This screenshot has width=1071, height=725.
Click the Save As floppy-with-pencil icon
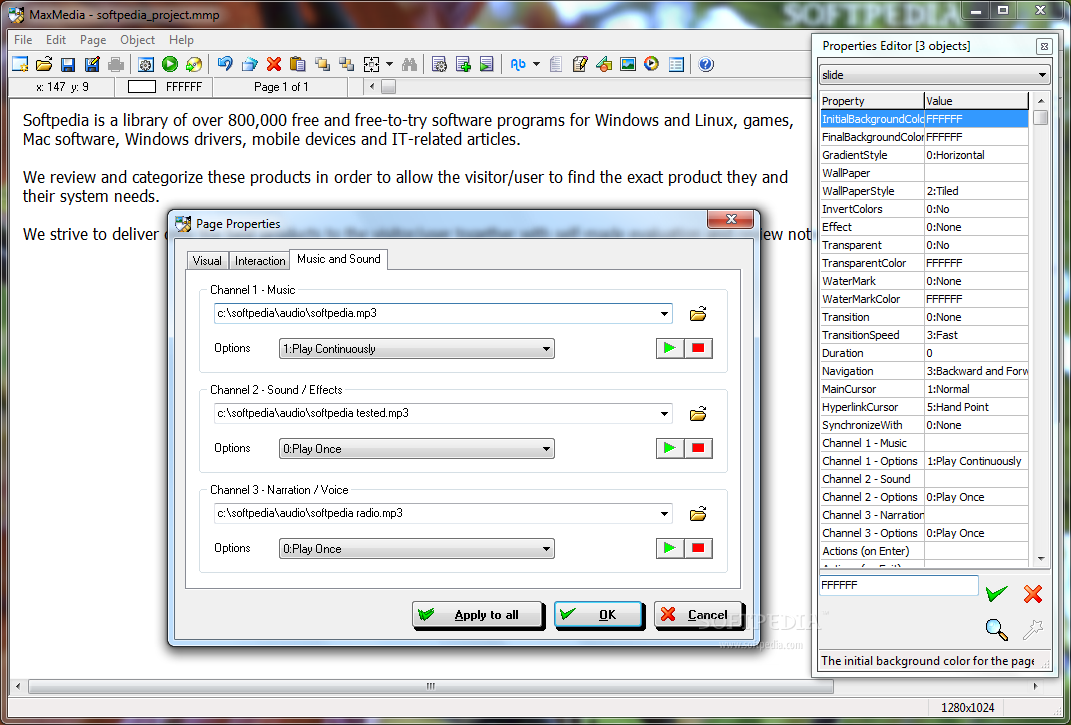[x=92, y=64]
